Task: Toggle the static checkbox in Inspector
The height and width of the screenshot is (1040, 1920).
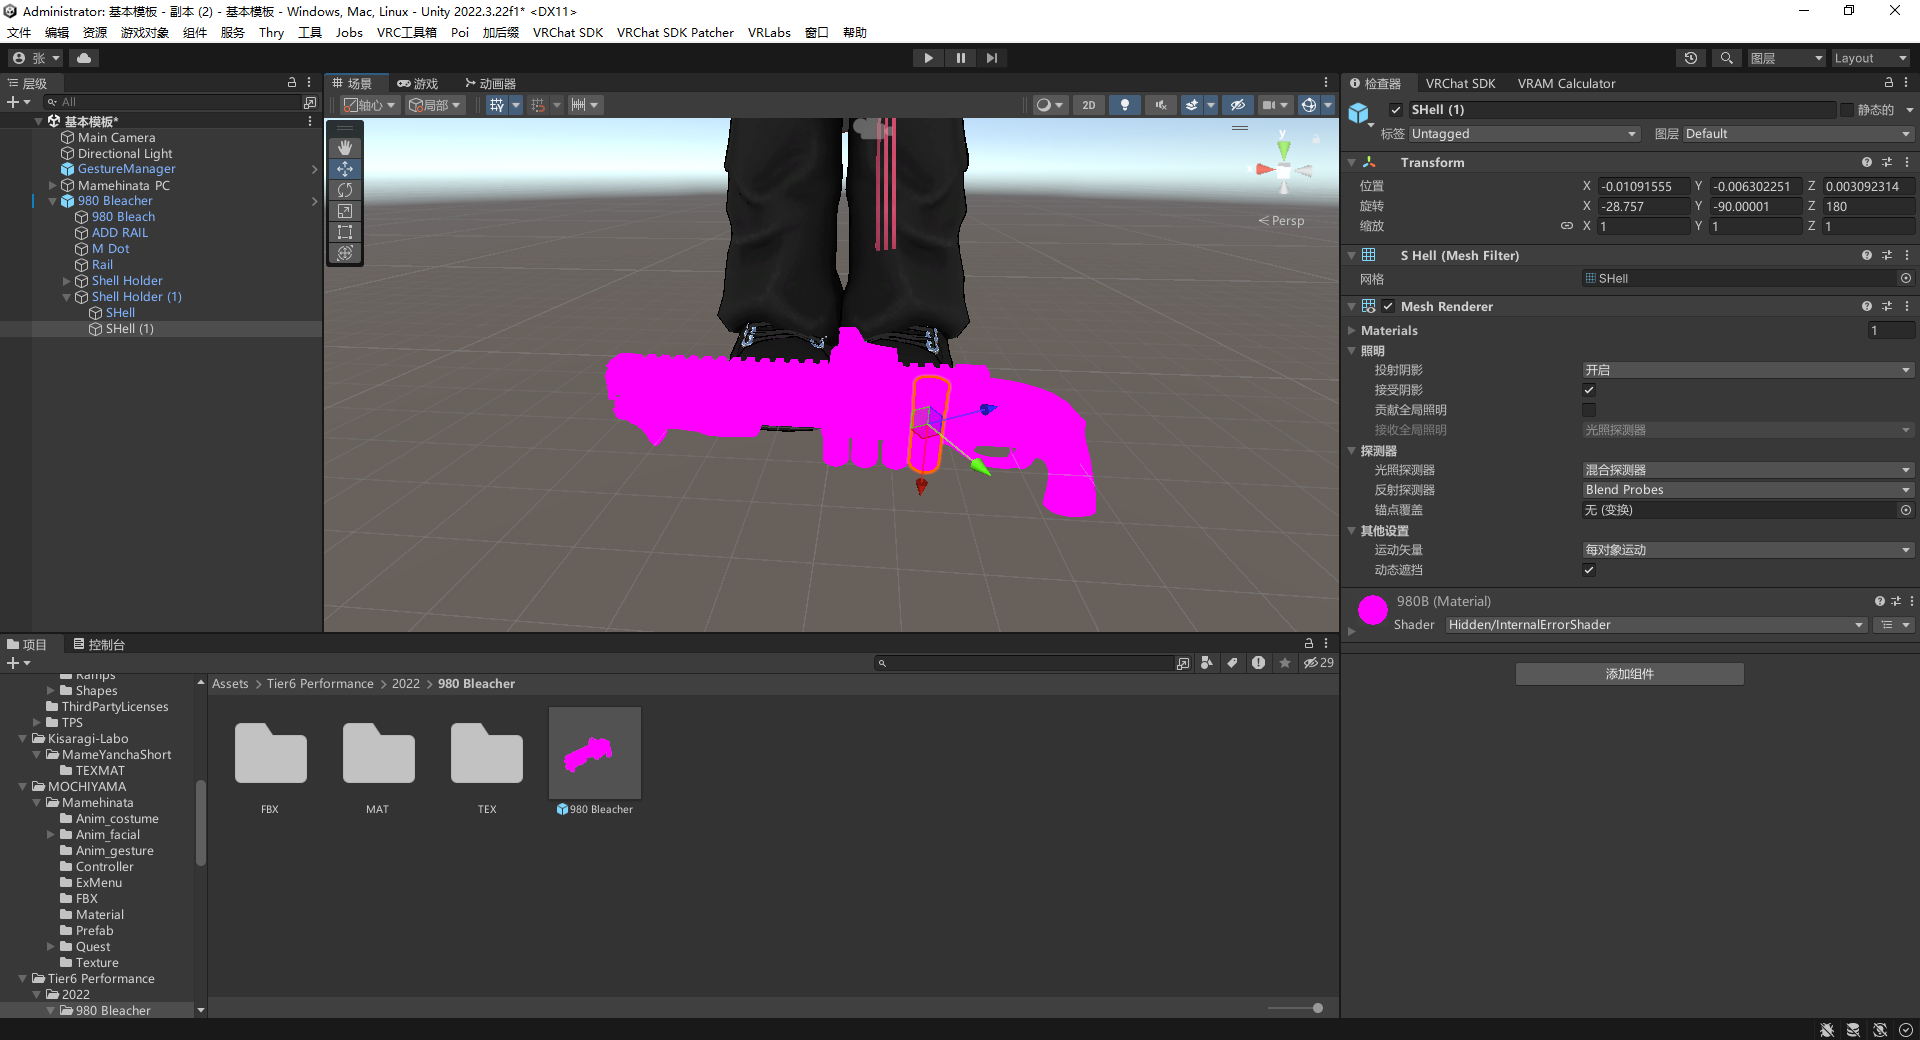Action: (1846, 110)
